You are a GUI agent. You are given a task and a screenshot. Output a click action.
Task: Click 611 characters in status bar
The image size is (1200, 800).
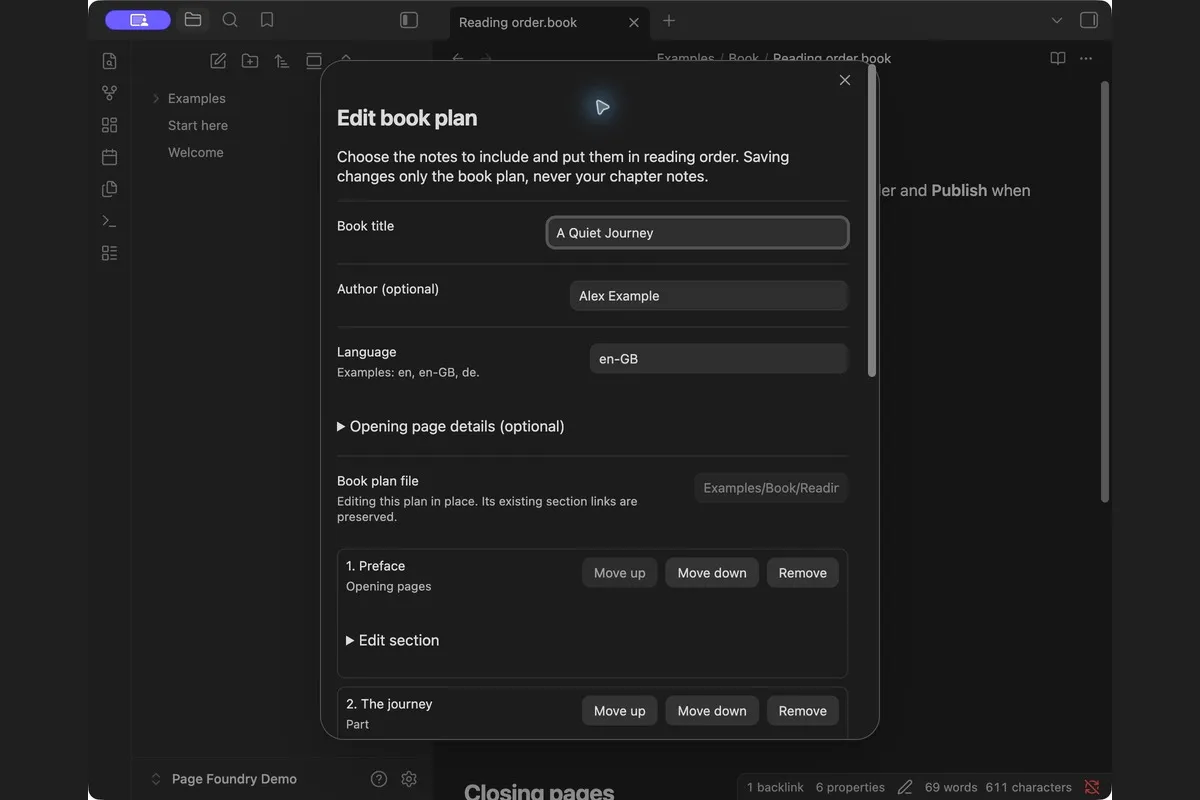(x=1028, y=787)
